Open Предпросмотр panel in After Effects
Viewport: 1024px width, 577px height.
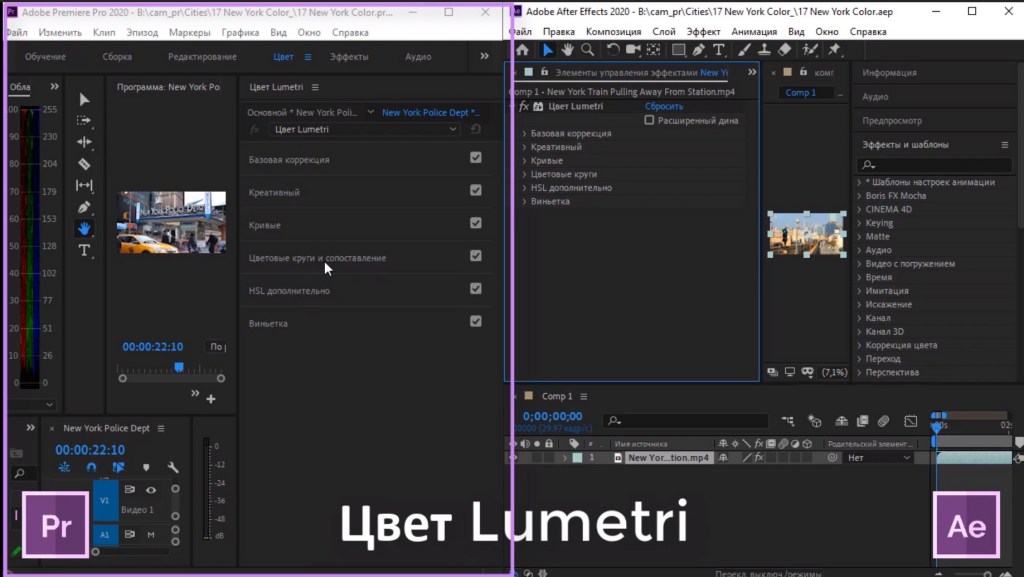pos(891,120)
